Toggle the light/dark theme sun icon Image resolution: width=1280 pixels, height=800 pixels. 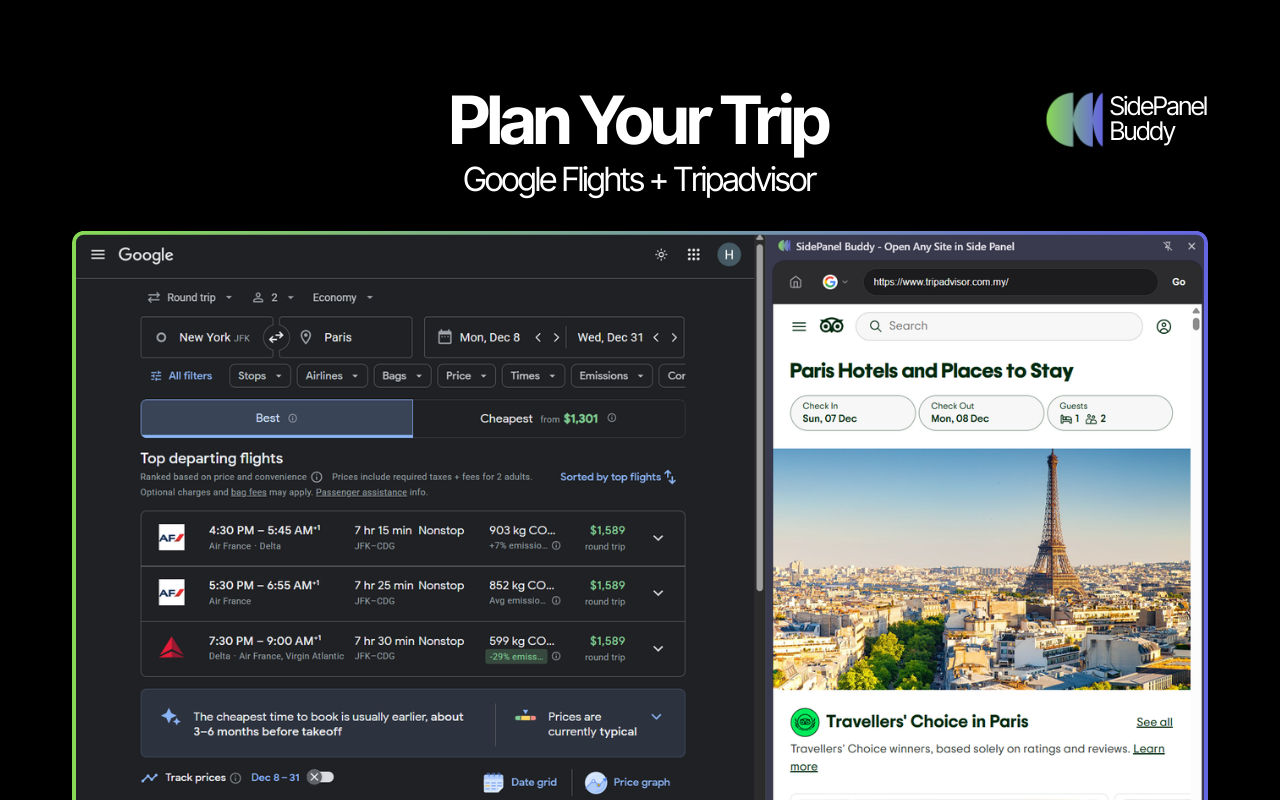pos(661,255)
